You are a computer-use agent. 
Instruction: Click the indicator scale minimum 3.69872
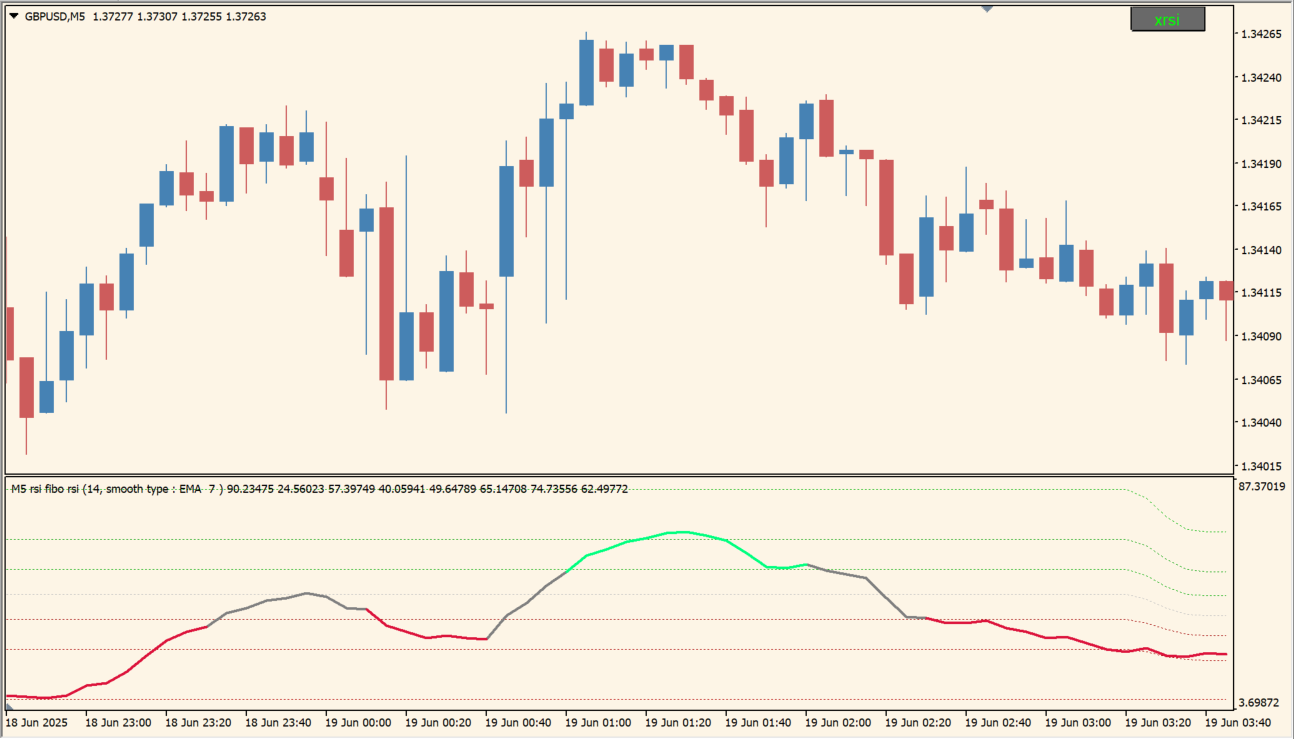coord(1261,703)
